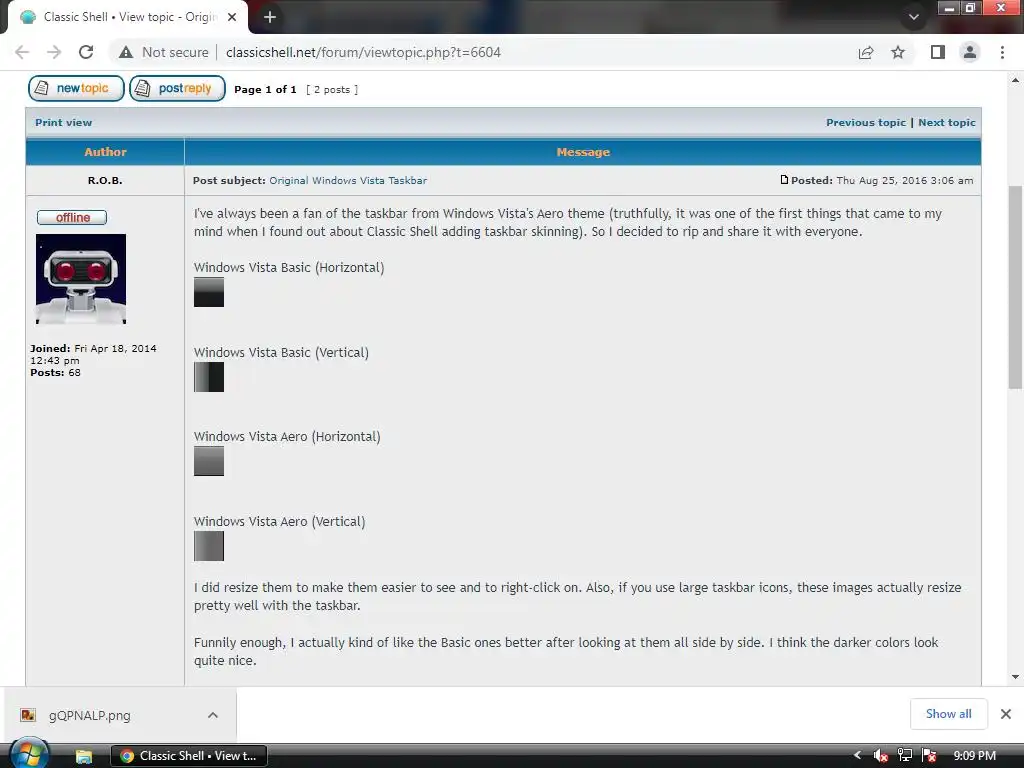Select the Classic Shell Chrome taskbar button
1024x768 pixels.
click(x=189, y=756)
